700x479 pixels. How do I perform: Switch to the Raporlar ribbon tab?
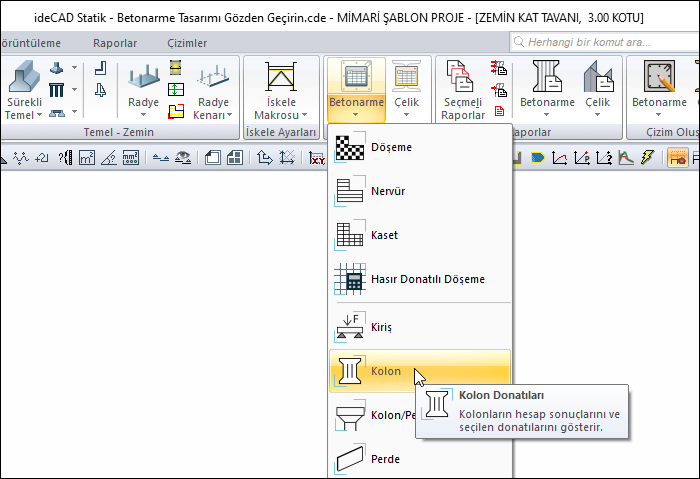(x=115, y=43)
